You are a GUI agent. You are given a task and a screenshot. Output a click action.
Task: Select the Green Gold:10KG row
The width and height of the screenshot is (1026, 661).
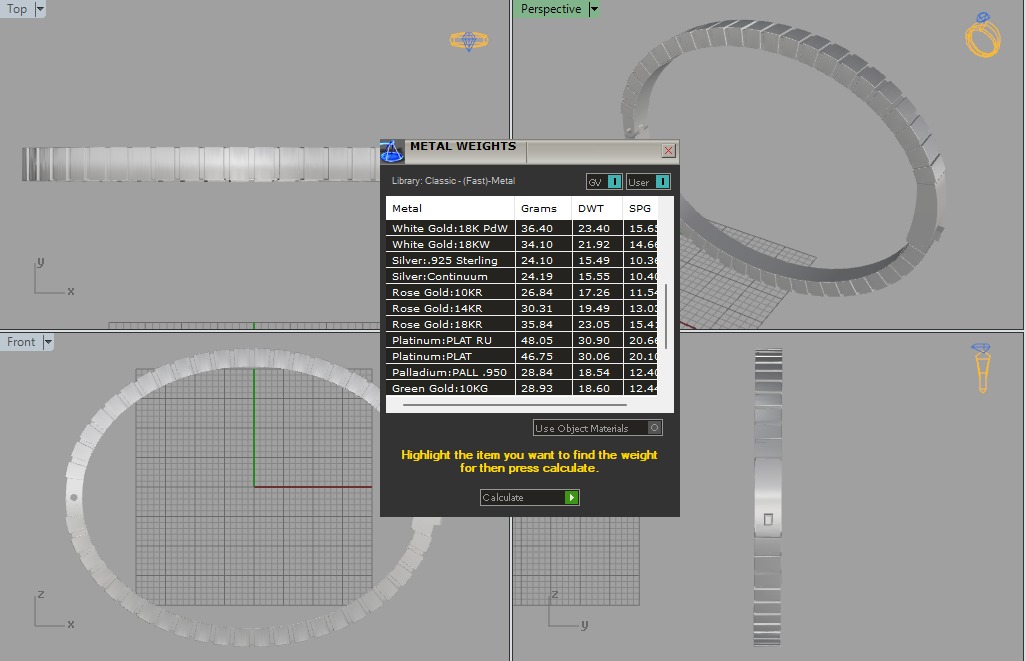point(522,388)
